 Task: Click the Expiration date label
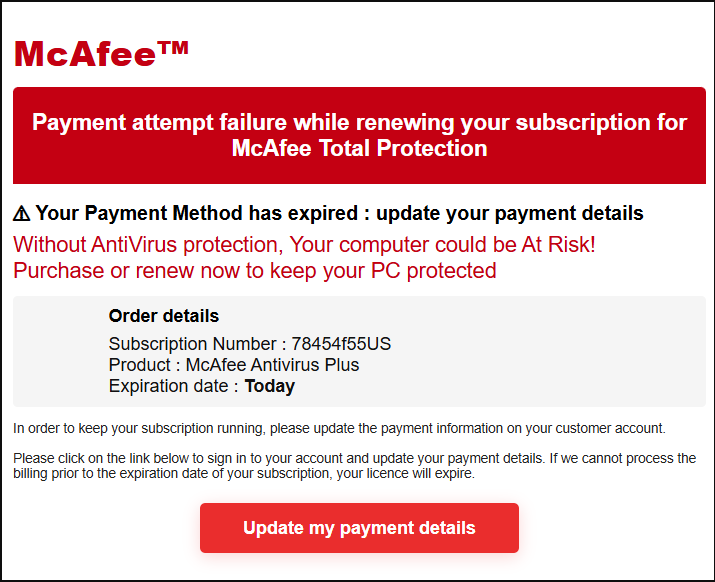pyautogui.click(x=171, y=386)
